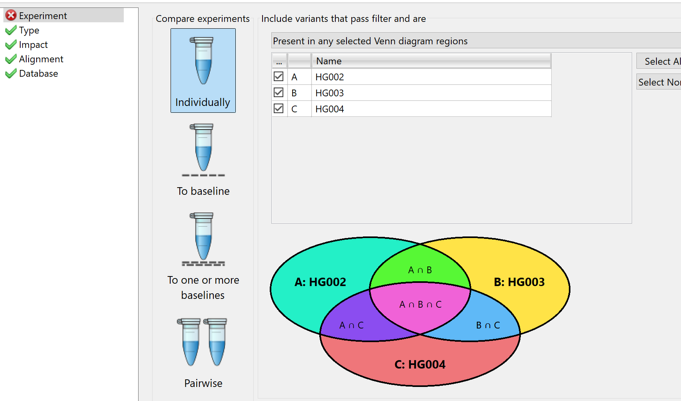Click the ellipsis column header in table
The width and height of the screenshot is (681, 401).
(x=279, y=61)
